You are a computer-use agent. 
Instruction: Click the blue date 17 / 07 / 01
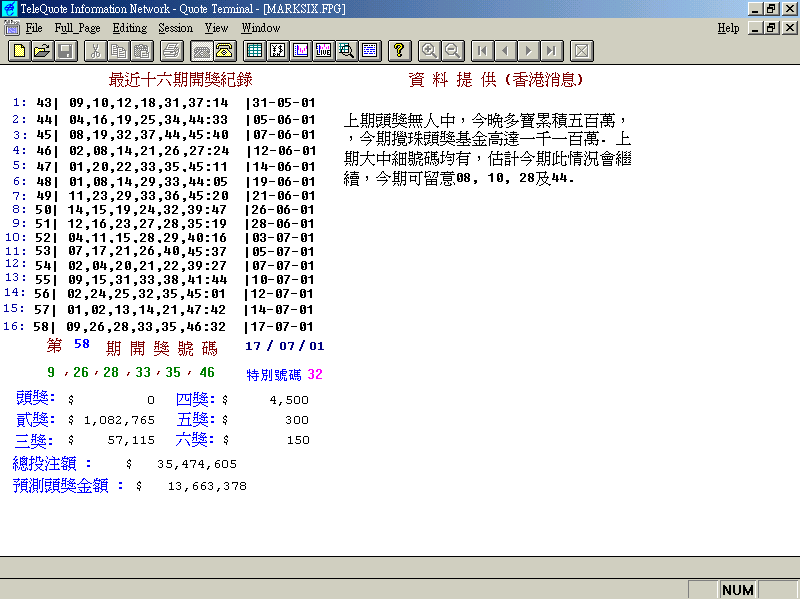[285, 346]
